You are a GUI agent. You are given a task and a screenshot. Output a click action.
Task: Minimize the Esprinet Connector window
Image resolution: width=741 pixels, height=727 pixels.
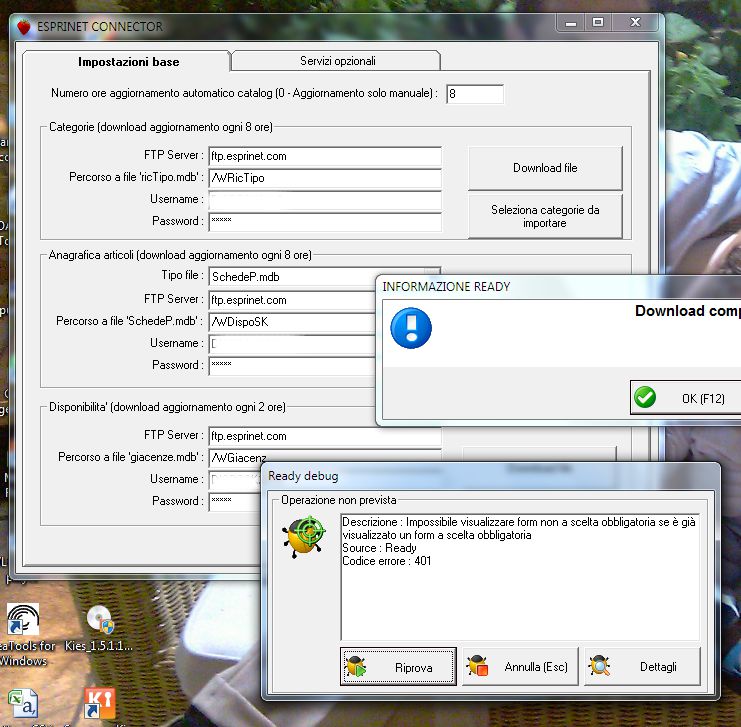point(571,23)
